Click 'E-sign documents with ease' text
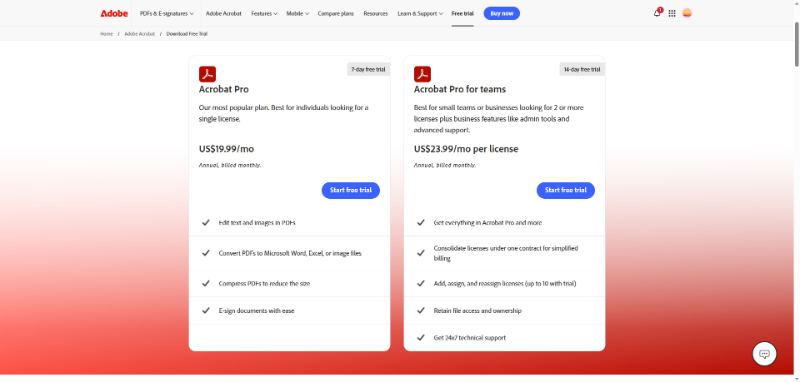The height and width of the screenshot is (382, 800). coord(257,311)
